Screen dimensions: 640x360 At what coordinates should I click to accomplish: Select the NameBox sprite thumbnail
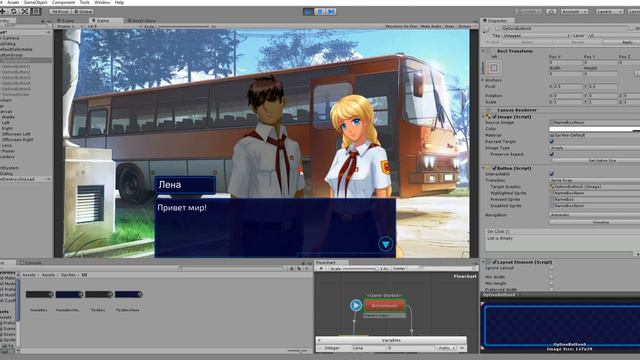39,294
